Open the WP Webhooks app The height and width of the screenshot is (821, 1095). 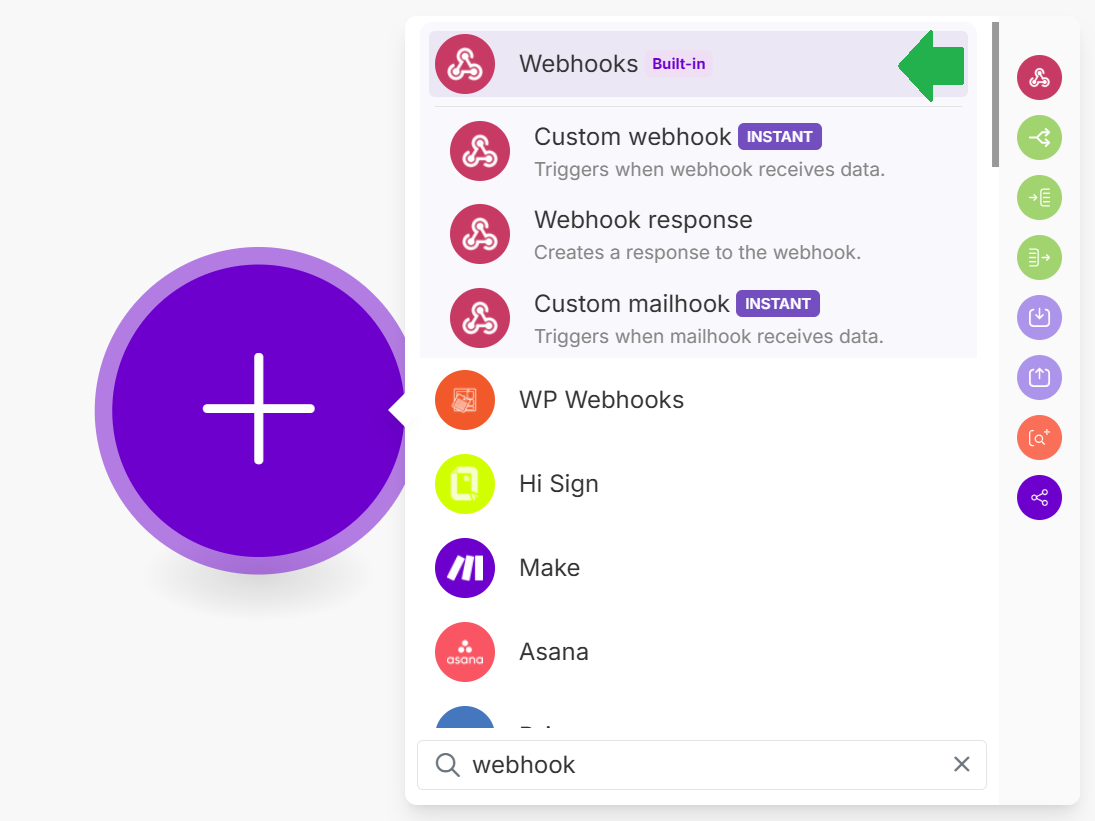pyautogui.click(x=698, y=400)
